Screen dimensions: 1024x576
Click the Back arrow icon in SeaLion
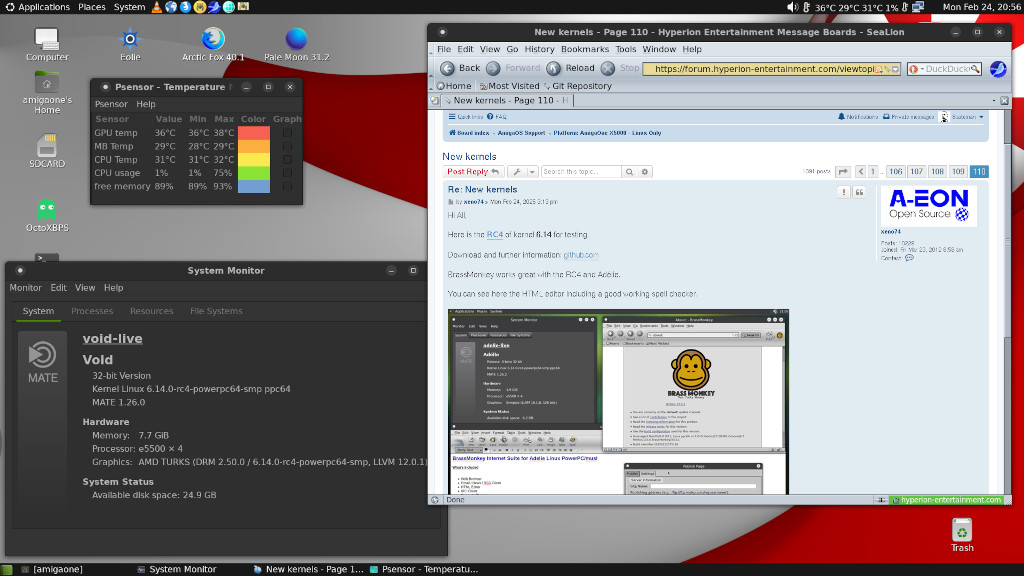click(x=447, y=69)
